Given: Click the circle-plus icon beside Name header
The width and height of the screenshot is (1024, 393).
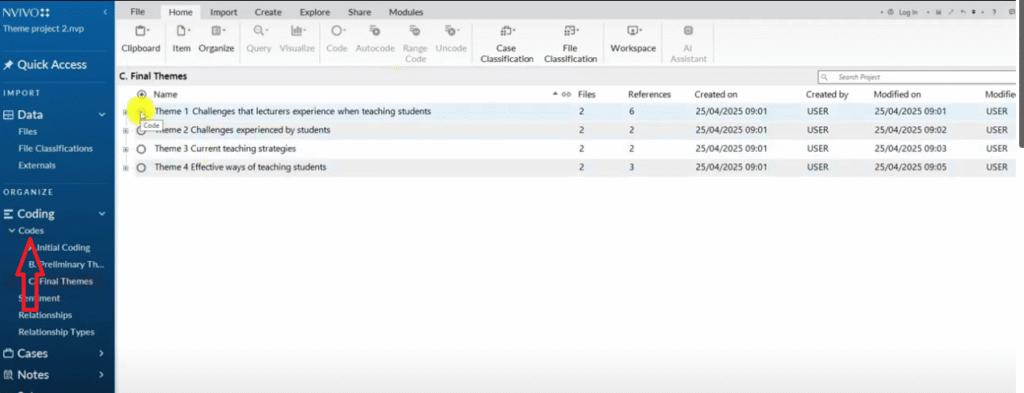Looking at the screenshot, I should point(142,94).
